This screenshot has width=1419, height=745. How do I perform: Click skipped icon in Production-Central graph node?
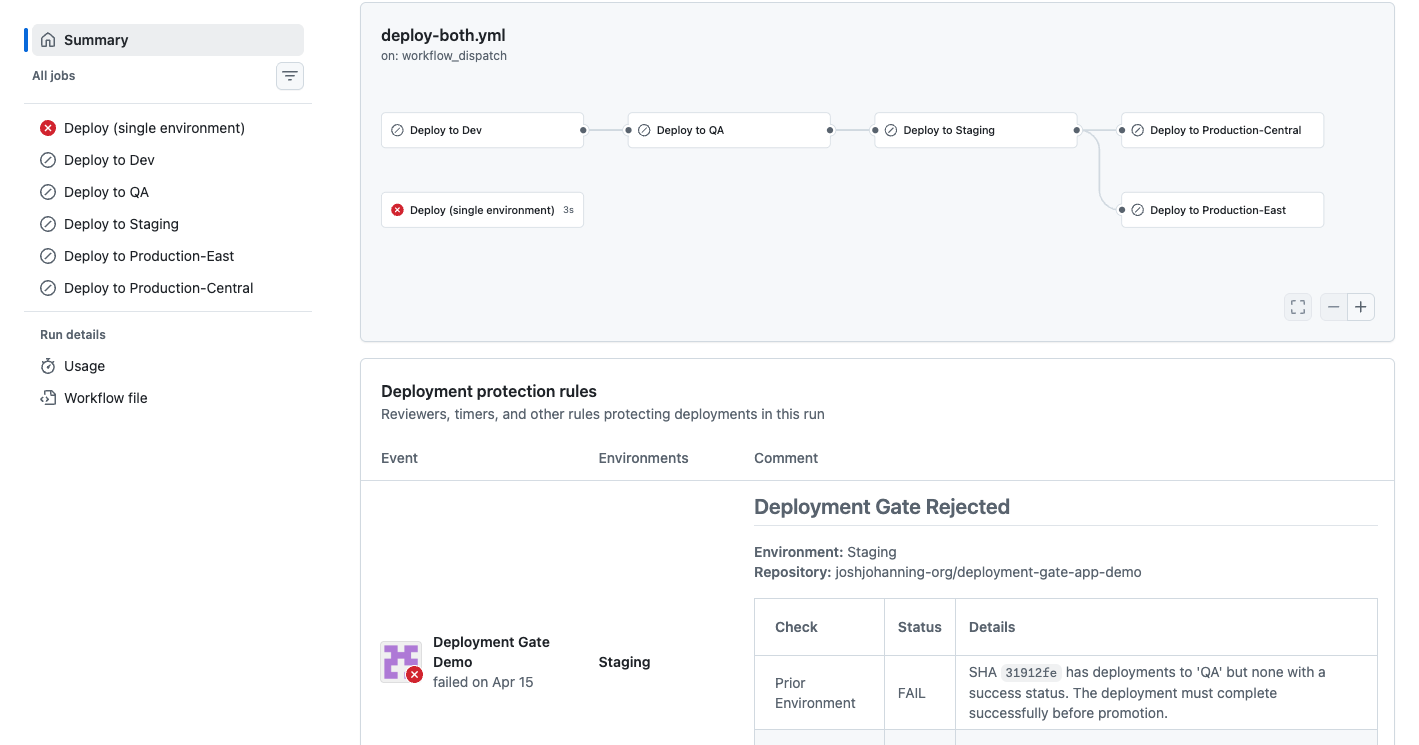[x=1137, y=130]
